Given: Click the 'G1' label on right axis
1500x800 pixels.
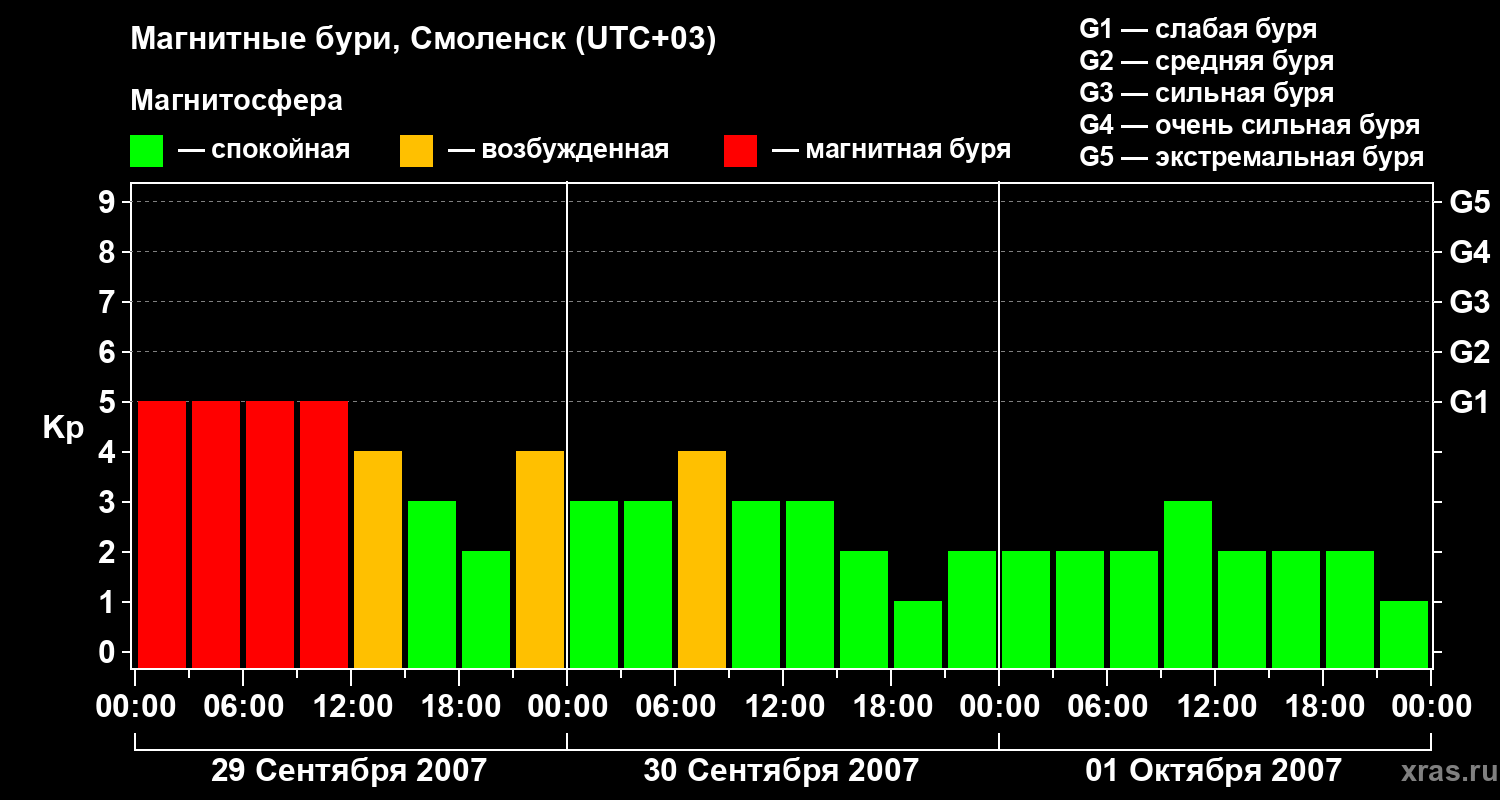Looking at the screenshot, I should click(1469, 403).
